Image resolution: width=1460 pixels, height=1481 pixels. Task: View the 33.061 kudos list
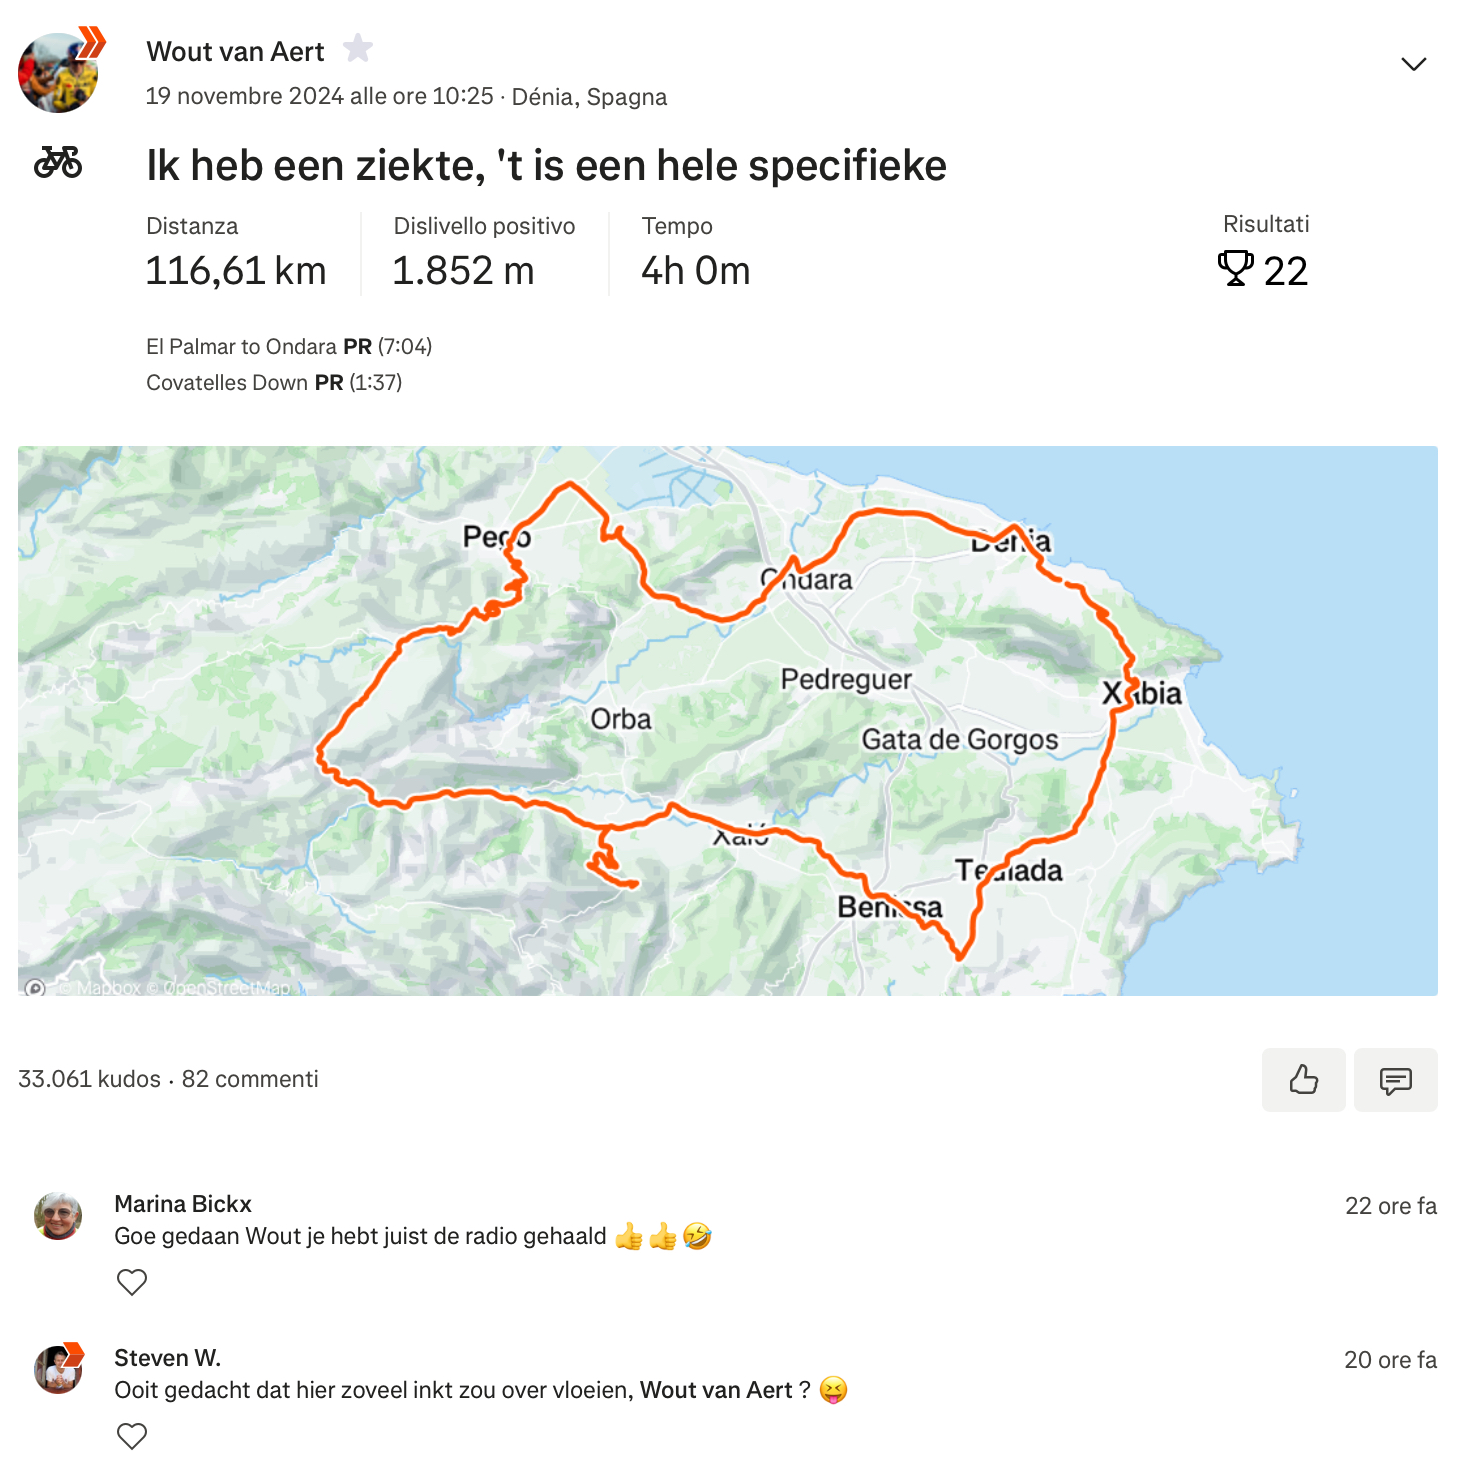pyautogui.click(x=89, y=1079)
